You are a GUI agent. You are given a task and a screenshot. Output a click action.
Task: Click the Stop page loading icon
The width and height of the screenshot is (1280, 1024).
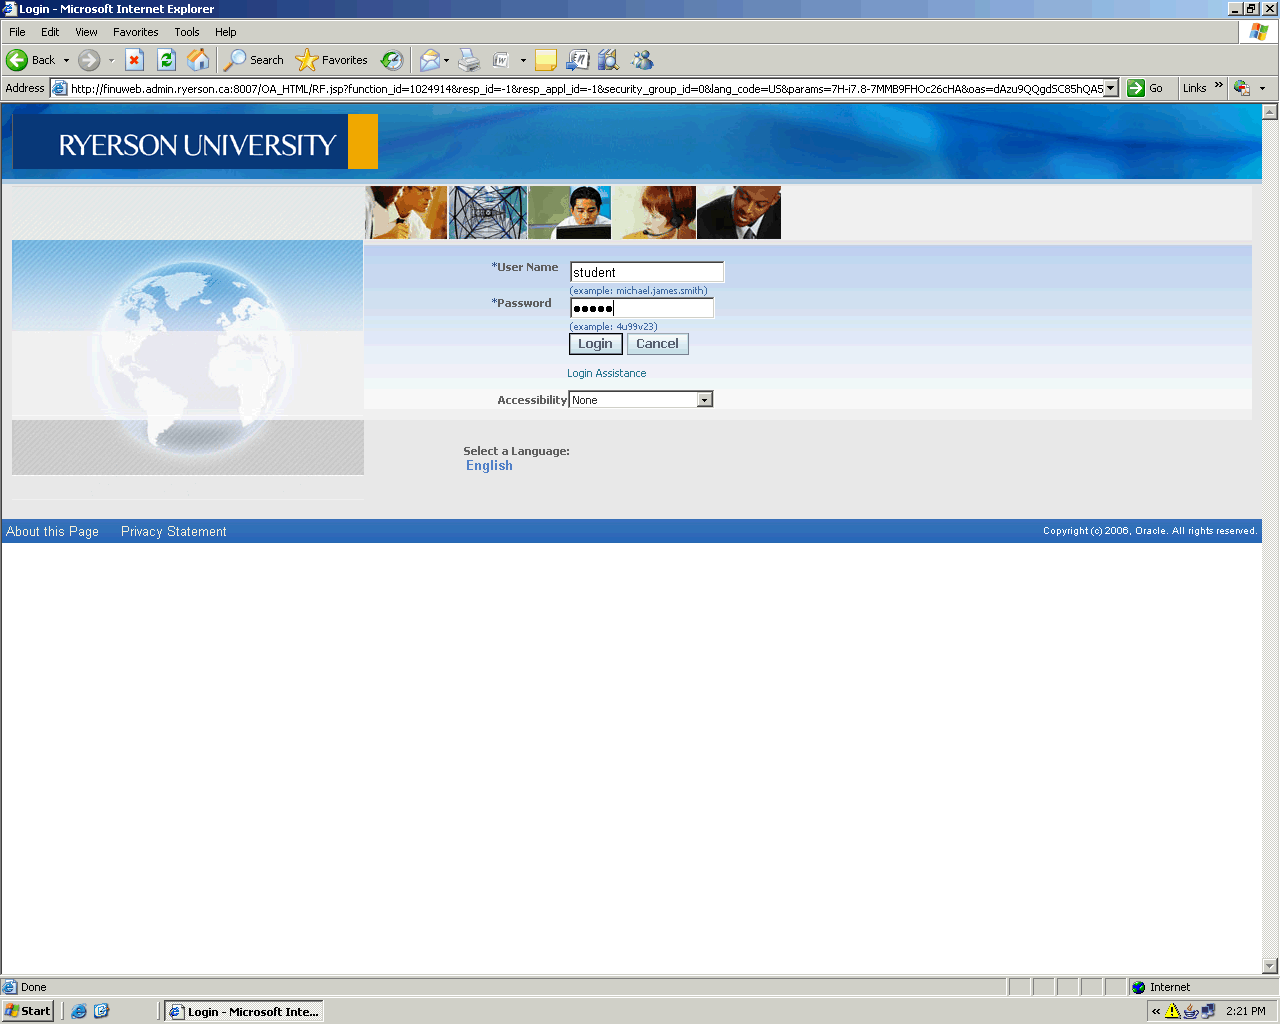pyautogui.click(x=135, y=60)
